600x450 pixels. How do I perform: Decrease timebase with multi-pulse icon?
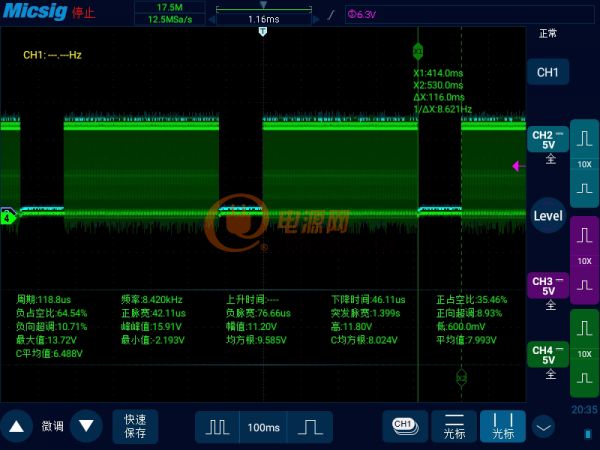[217, 427]
